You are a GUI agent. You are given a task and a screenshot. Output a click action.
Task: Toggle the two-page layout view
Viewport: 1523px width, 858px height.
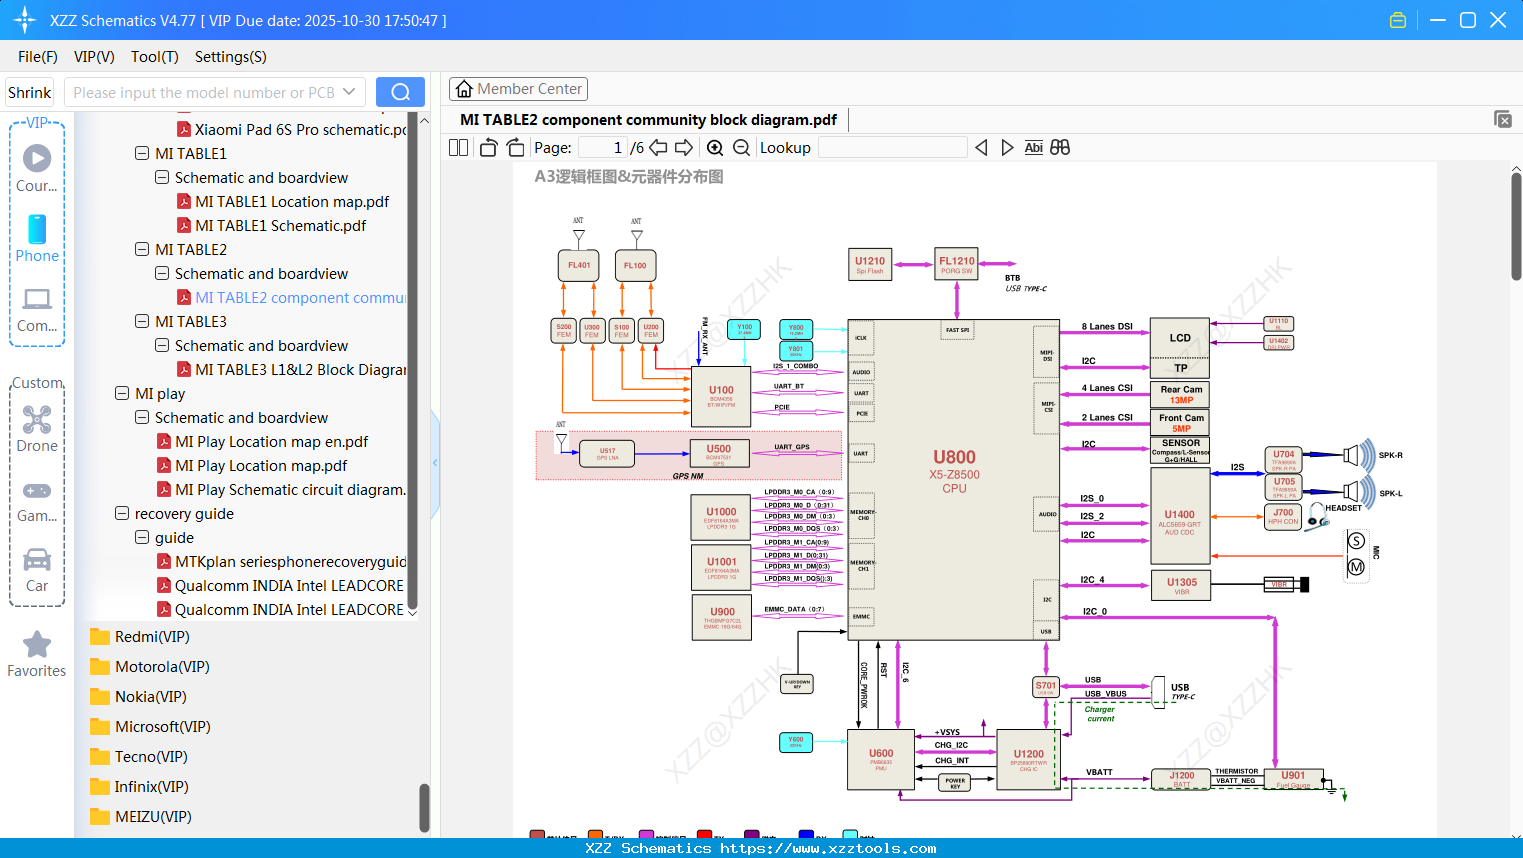coord(458,147)
